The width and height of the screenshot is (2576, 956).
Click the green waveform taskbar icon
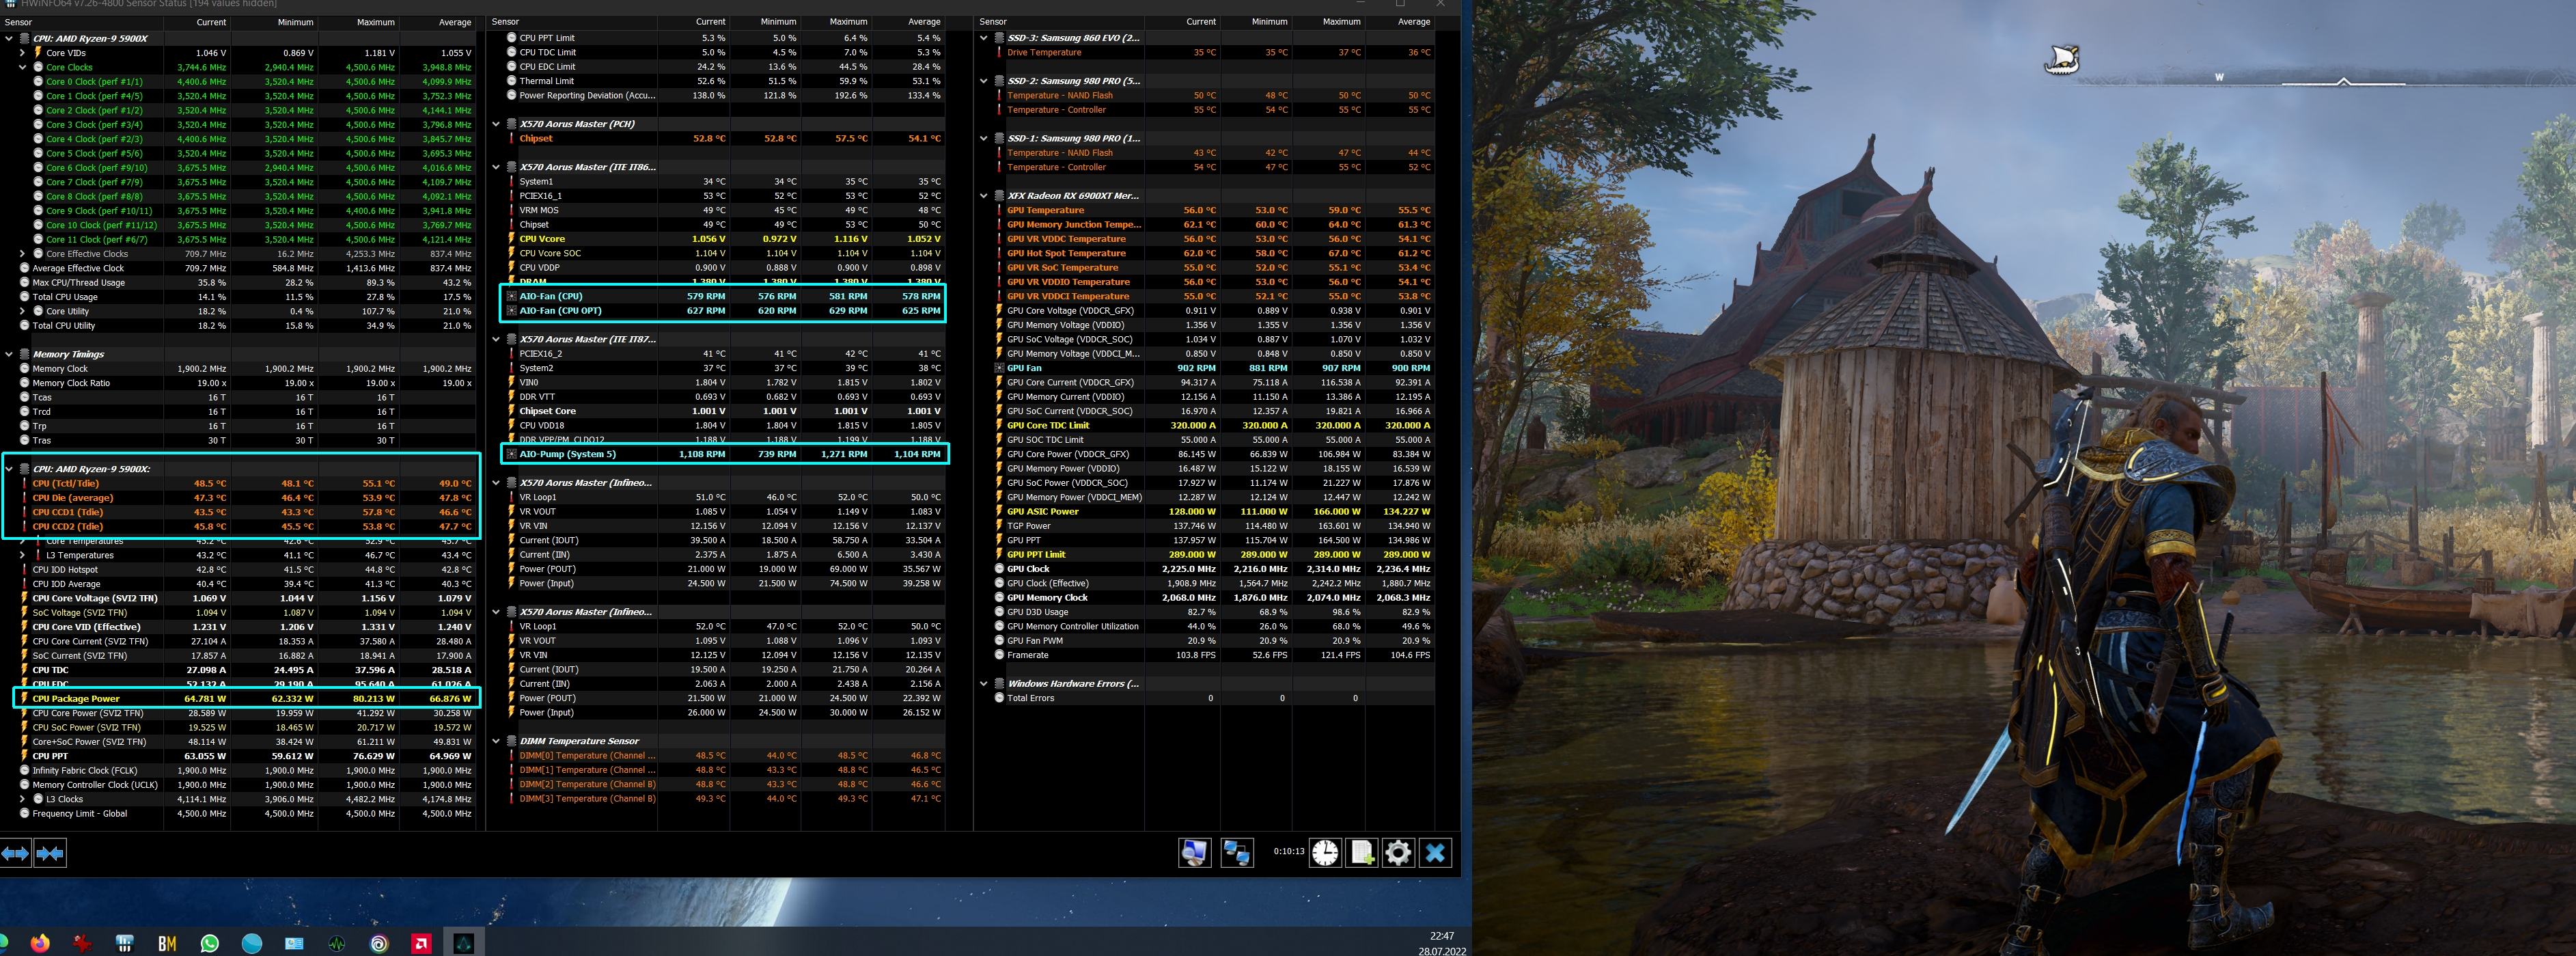pos(337,943)
